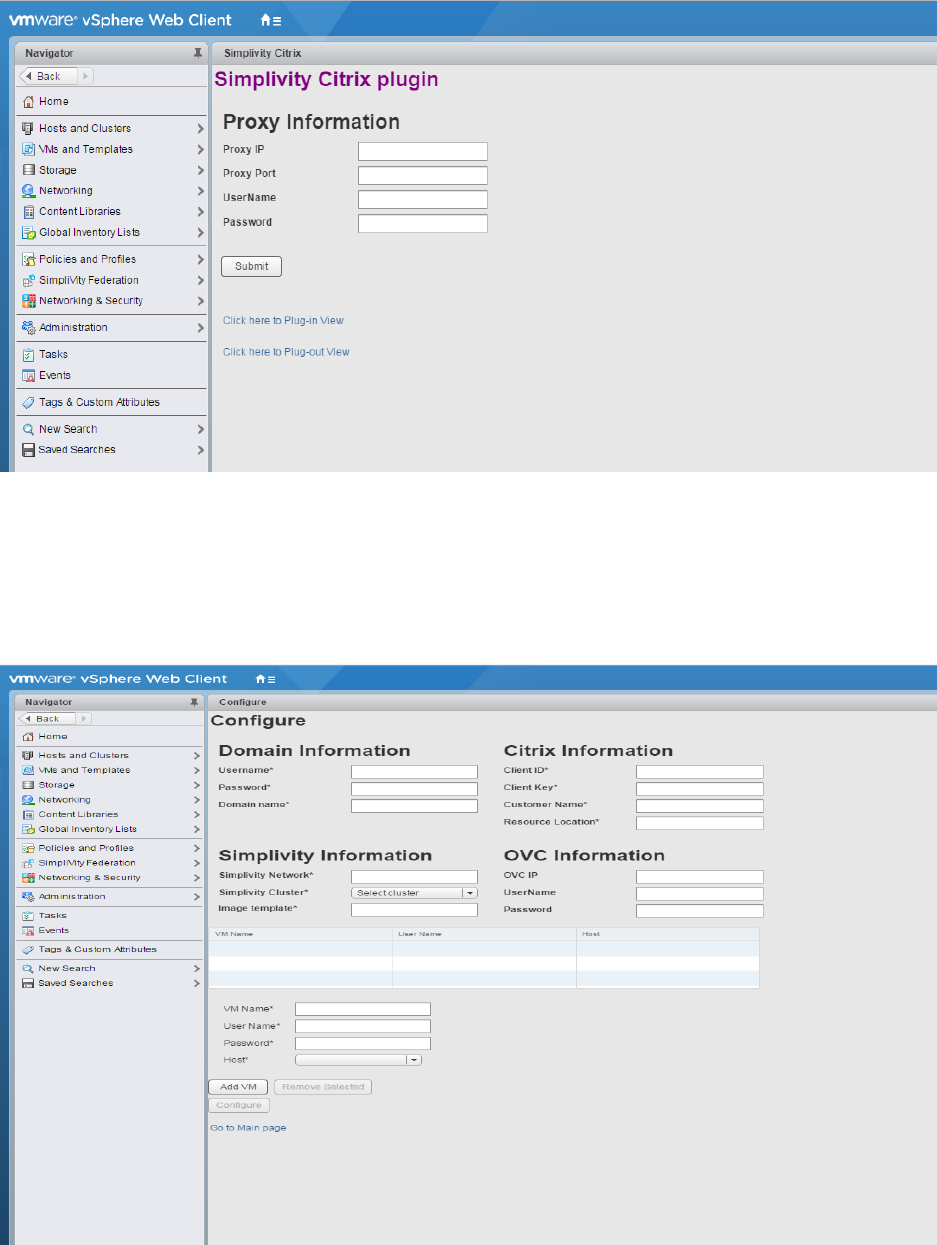937x1245 pixels.
Task: Click Global Inventory Lists icon in Simplivity Citrix screen
Action: coord(29,232)
